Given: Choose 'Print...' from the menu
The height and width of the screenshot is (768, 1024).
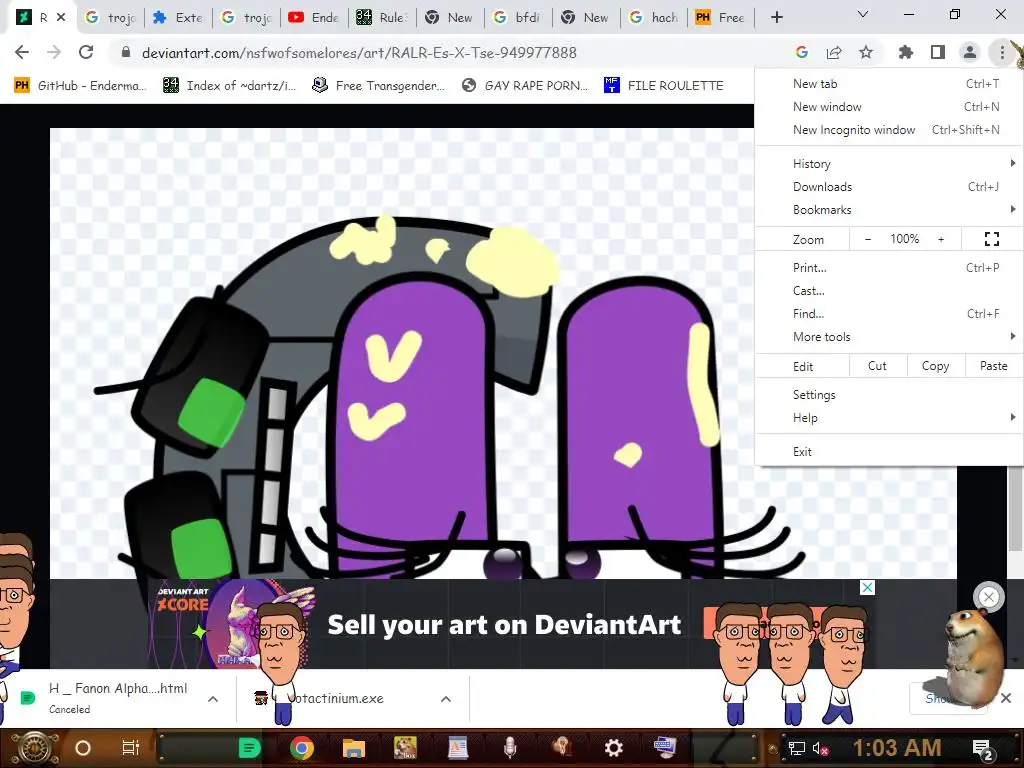Looking at the screenshot, I should tap(889, 268).
